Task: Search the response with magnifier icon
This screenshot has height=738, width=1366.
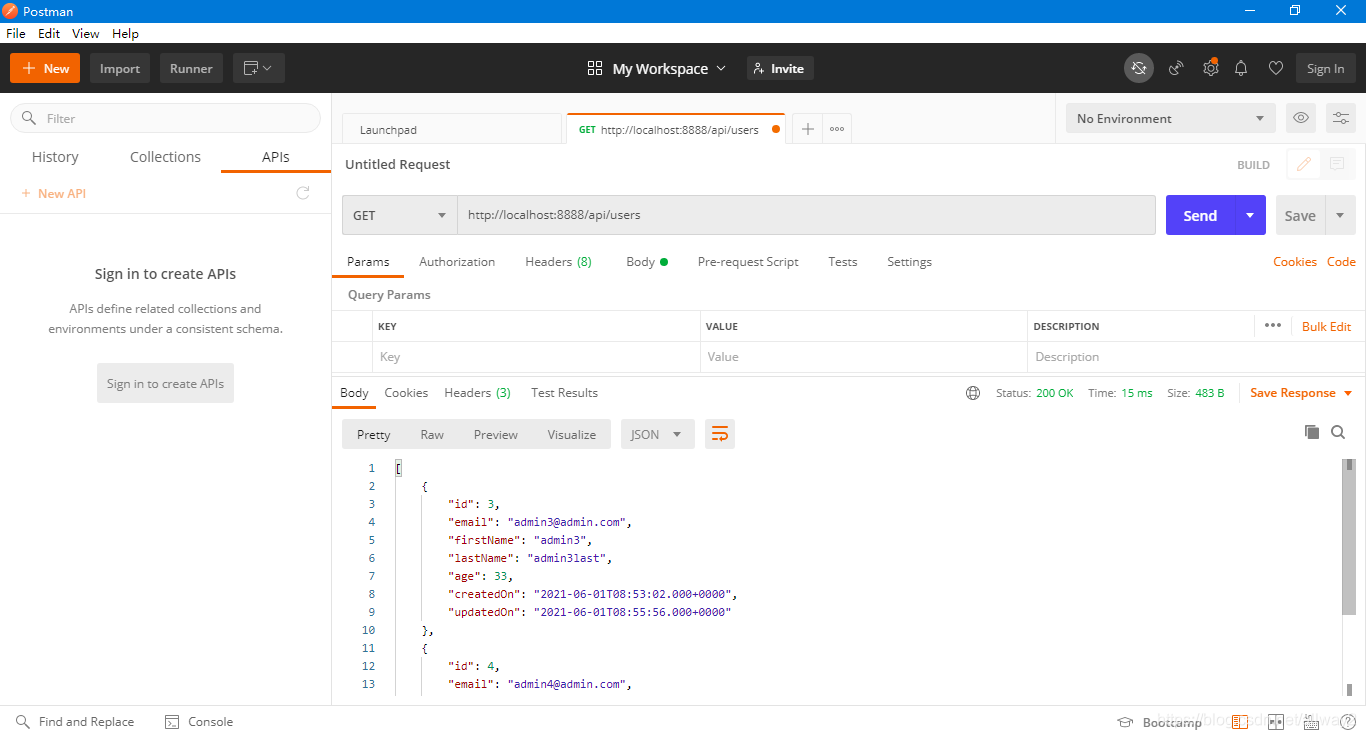Action: click(1339, 432)
